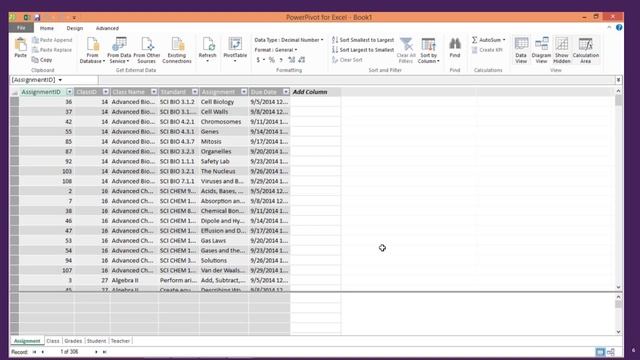This screenshot has width=640, height=360.
Task: Open From Database import
Action: tap(92, 50)
